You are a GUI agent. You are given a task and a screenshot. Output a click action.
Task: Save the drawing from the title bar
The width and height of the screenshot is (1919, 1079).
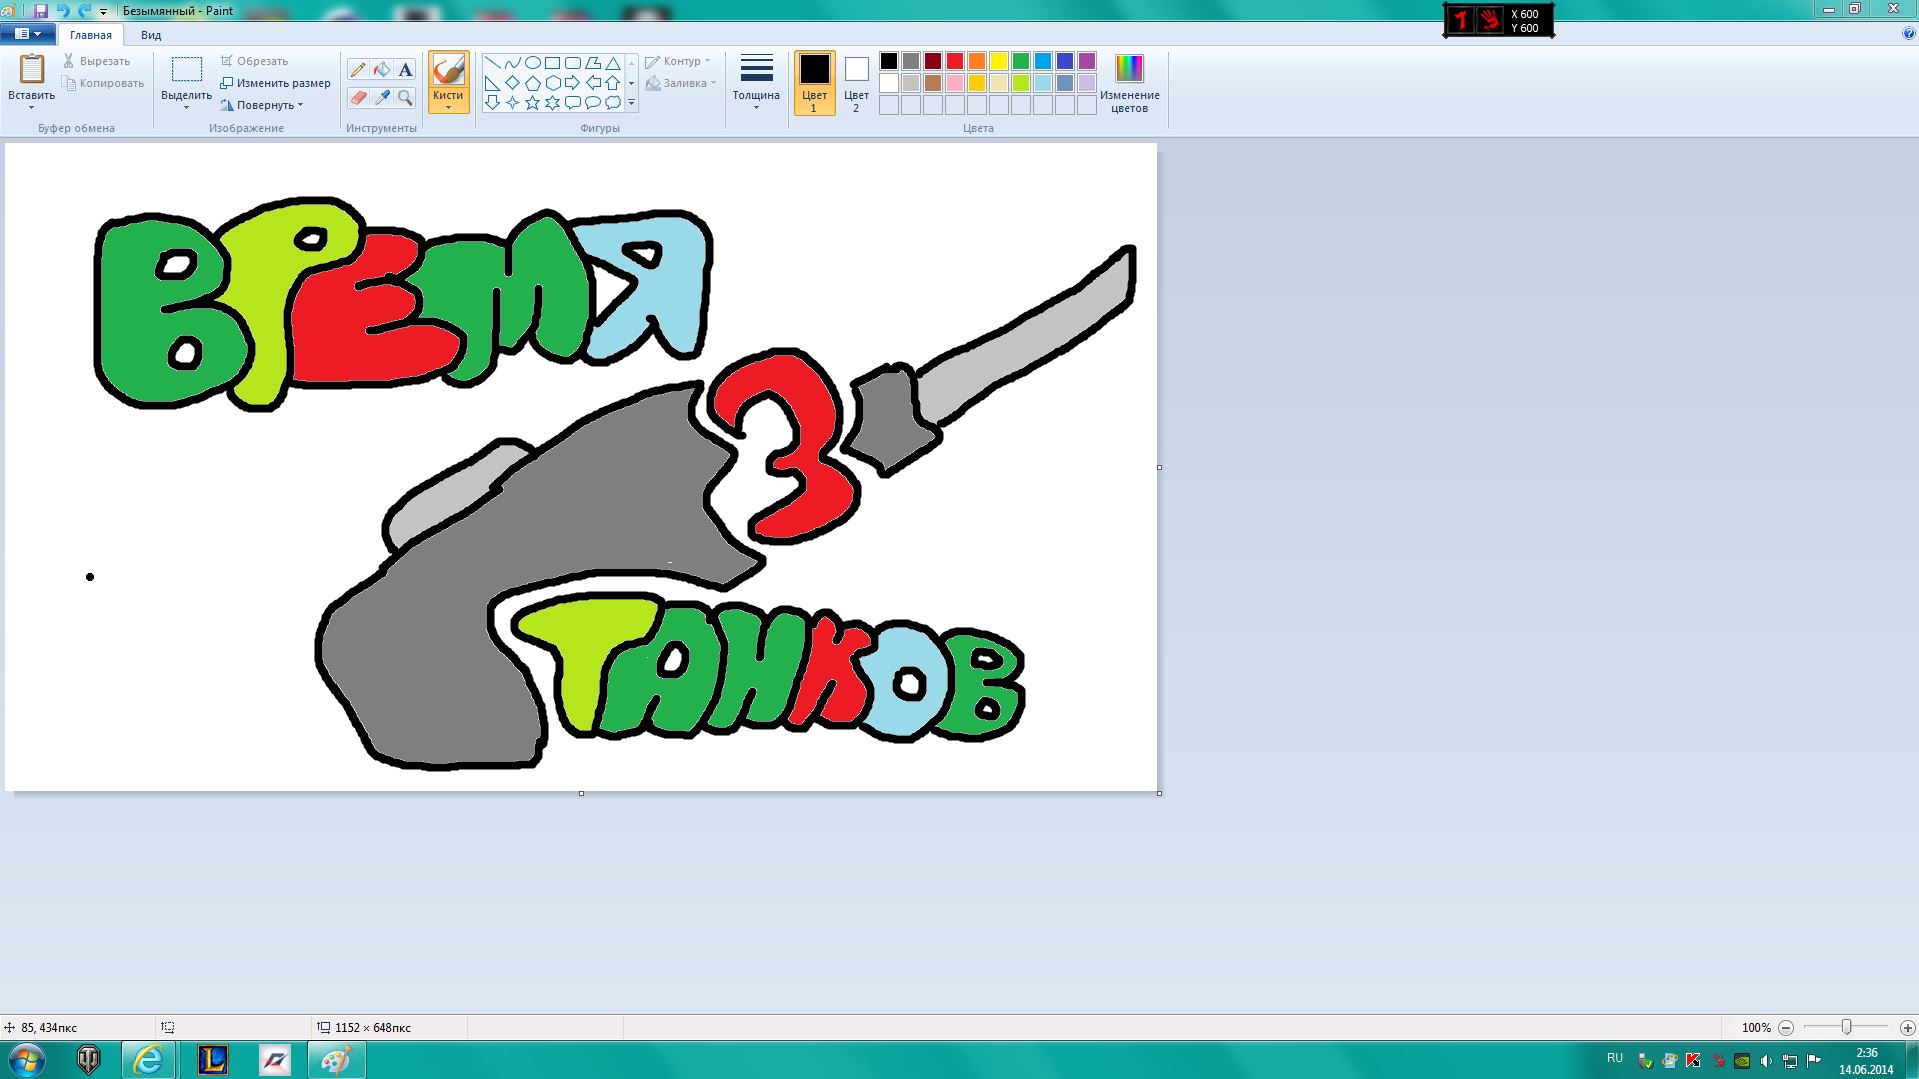click(41, 11)
